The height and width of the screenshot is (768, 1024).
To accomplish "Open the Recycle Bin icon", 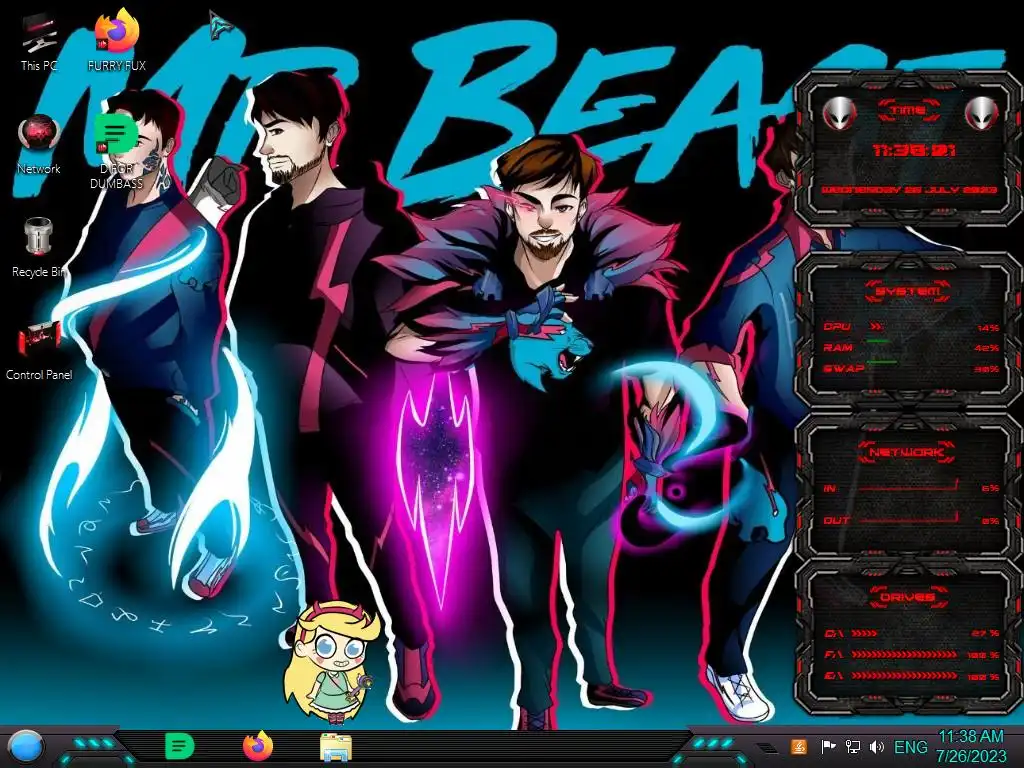I will click(x=39, y=248).
